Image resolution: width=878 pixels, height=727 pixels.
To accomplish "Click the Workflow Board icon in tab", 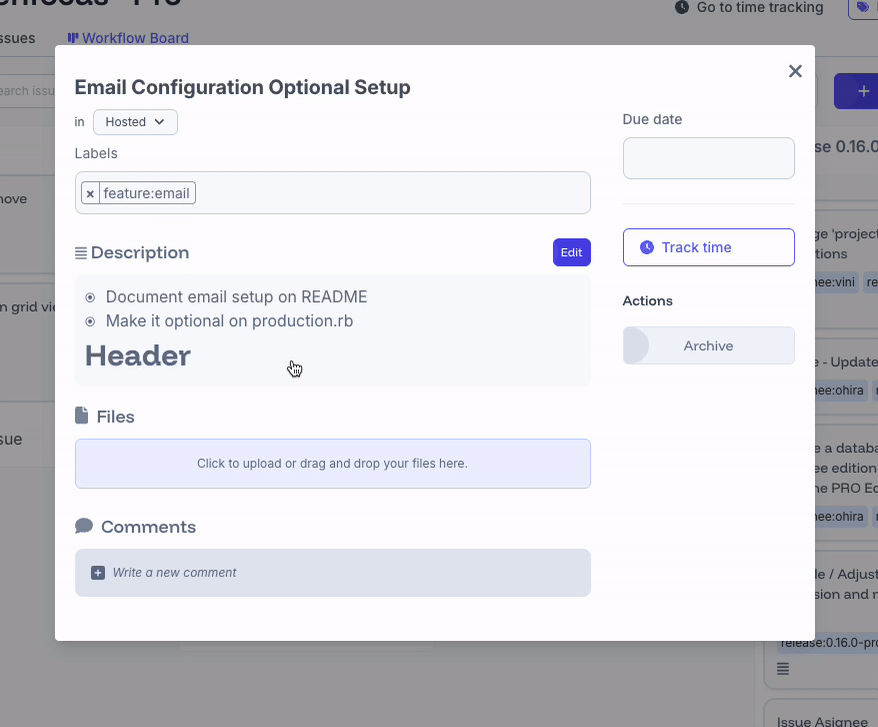I will click(x=73, y=38).
